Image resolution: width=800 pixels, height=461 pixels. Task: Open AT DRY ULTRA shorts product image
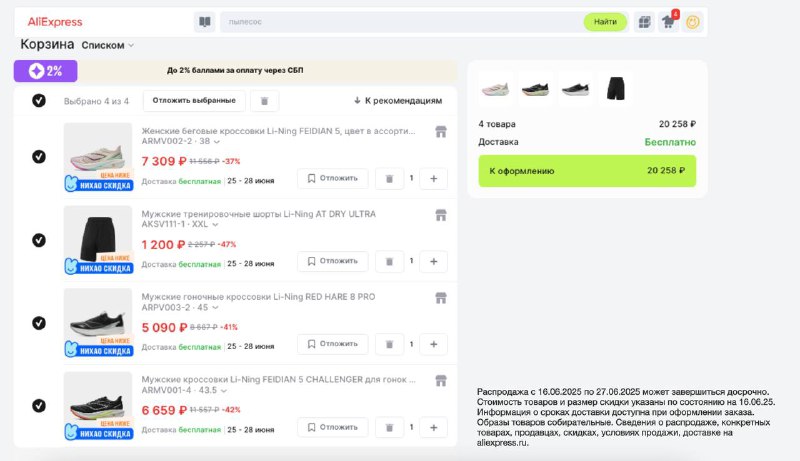(98, 240)
